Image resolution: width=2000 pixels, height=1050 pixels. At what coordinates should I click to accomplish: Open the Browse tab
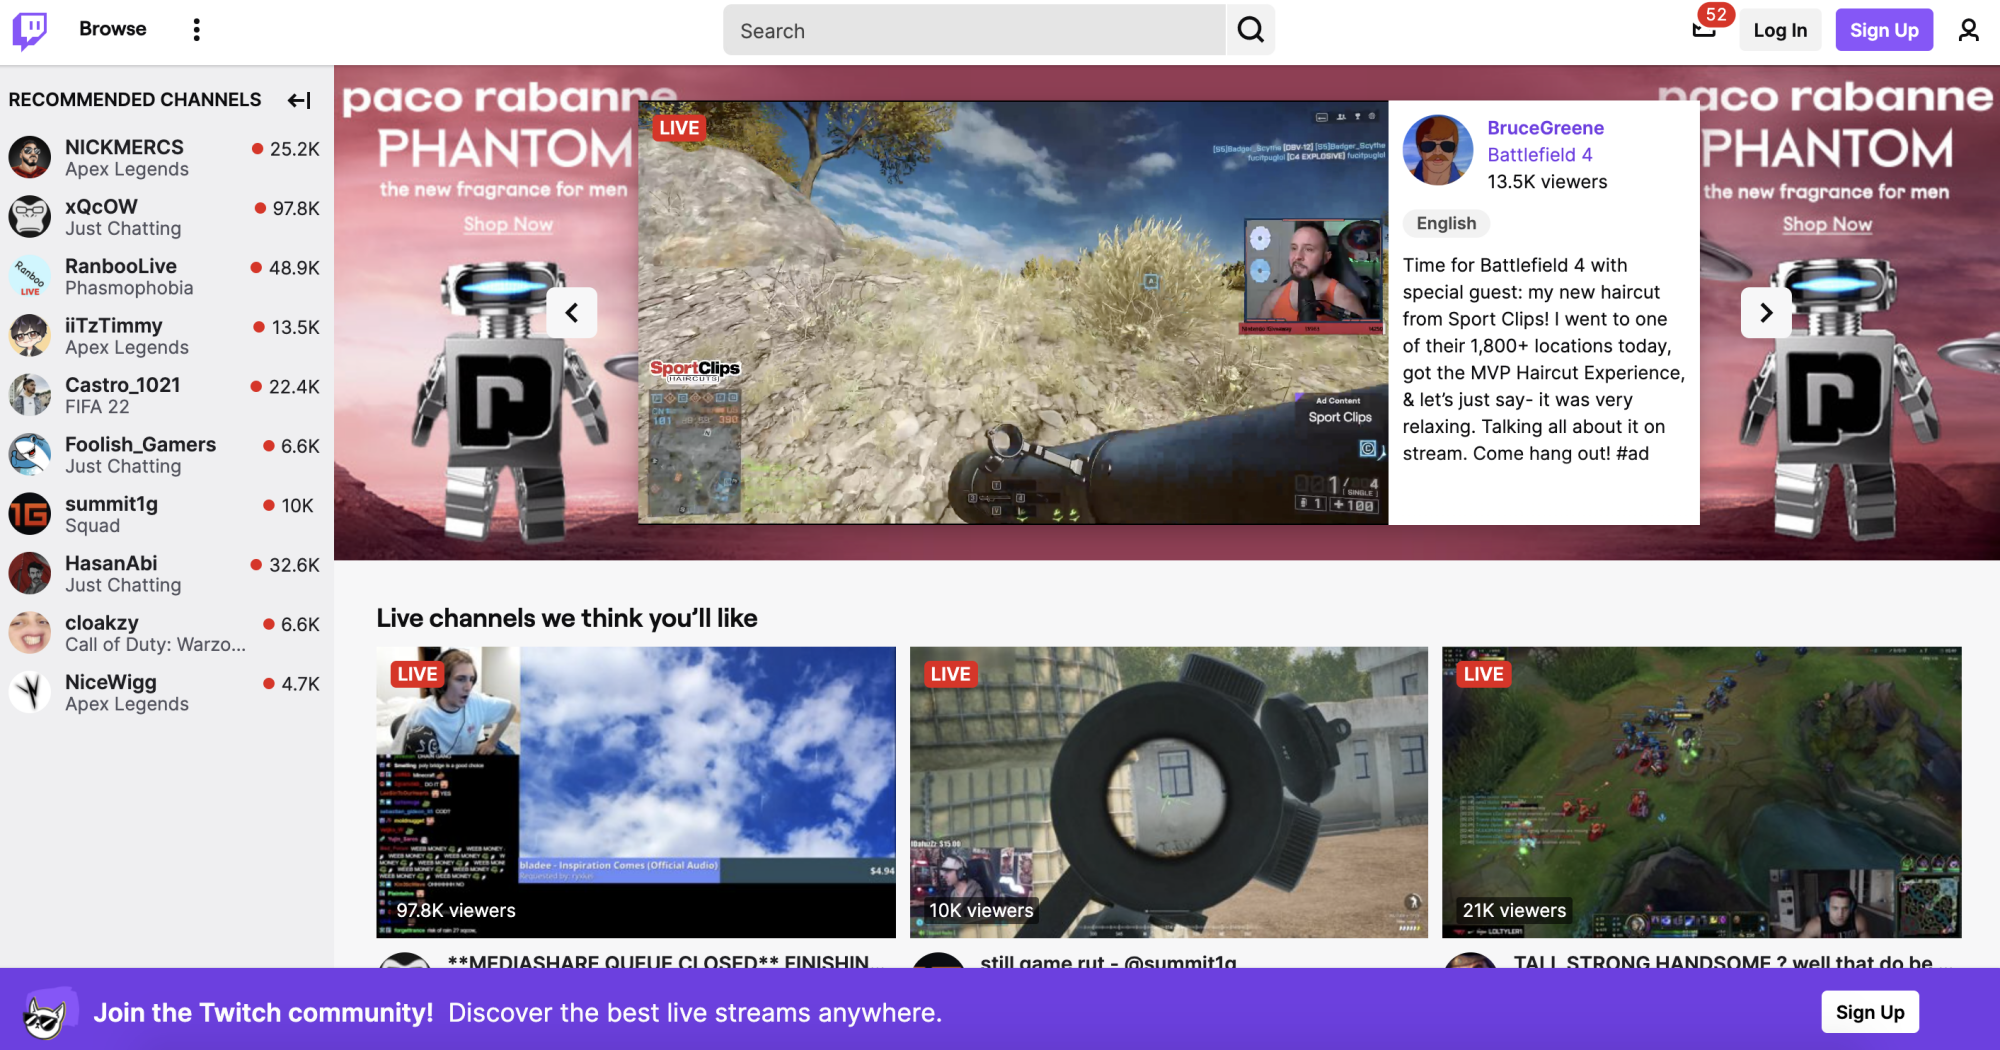pyautogui.click(x=112, y=29)
